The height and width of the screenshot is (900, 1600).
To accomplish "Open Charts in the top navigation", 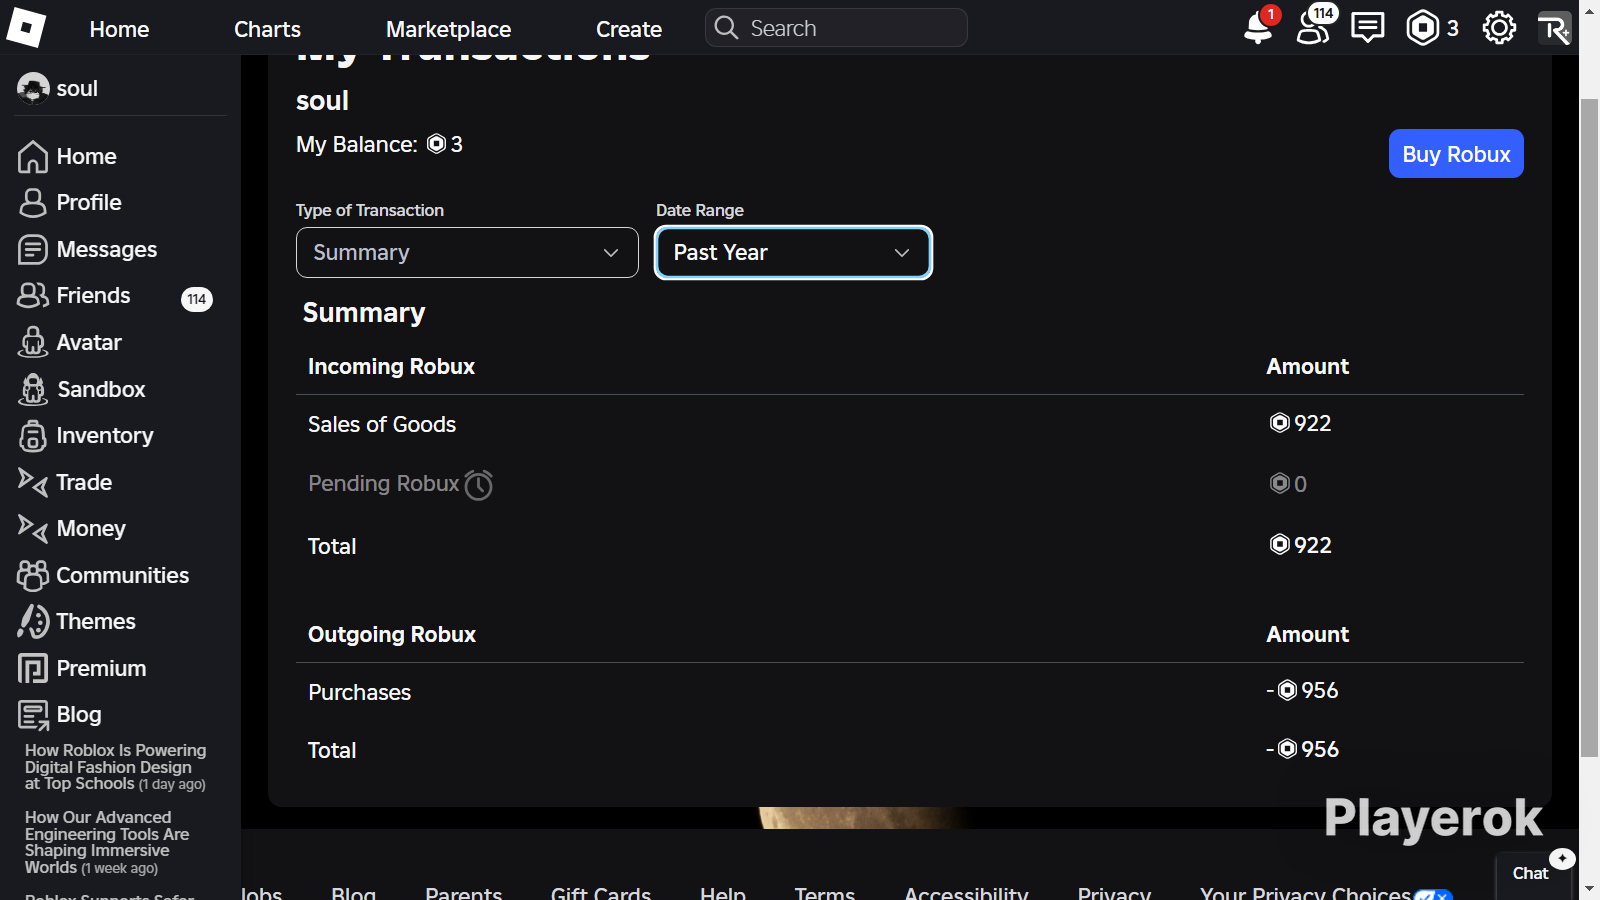I will (x=267, y=29).
